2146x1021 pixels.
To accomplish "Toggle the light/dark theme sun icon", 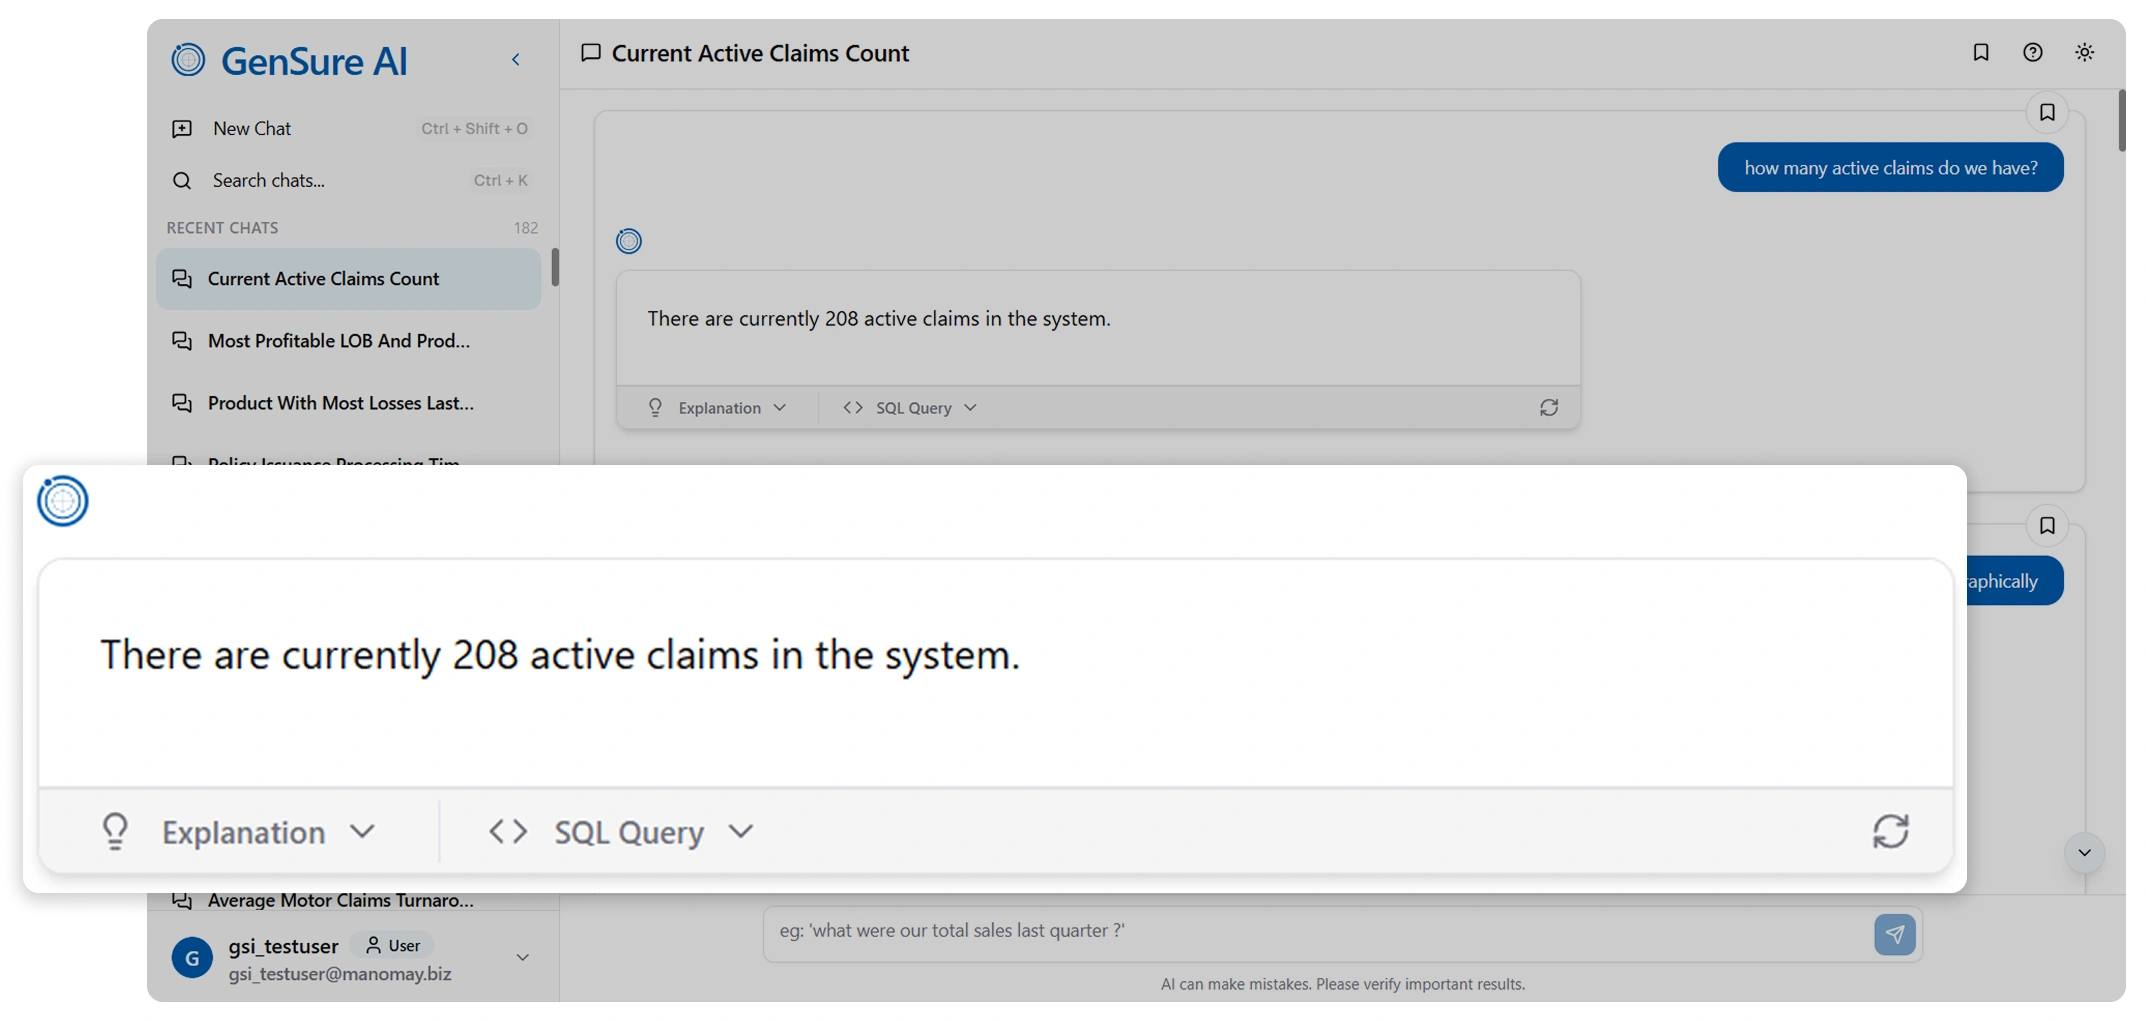I will click(x=2084, y=53).
